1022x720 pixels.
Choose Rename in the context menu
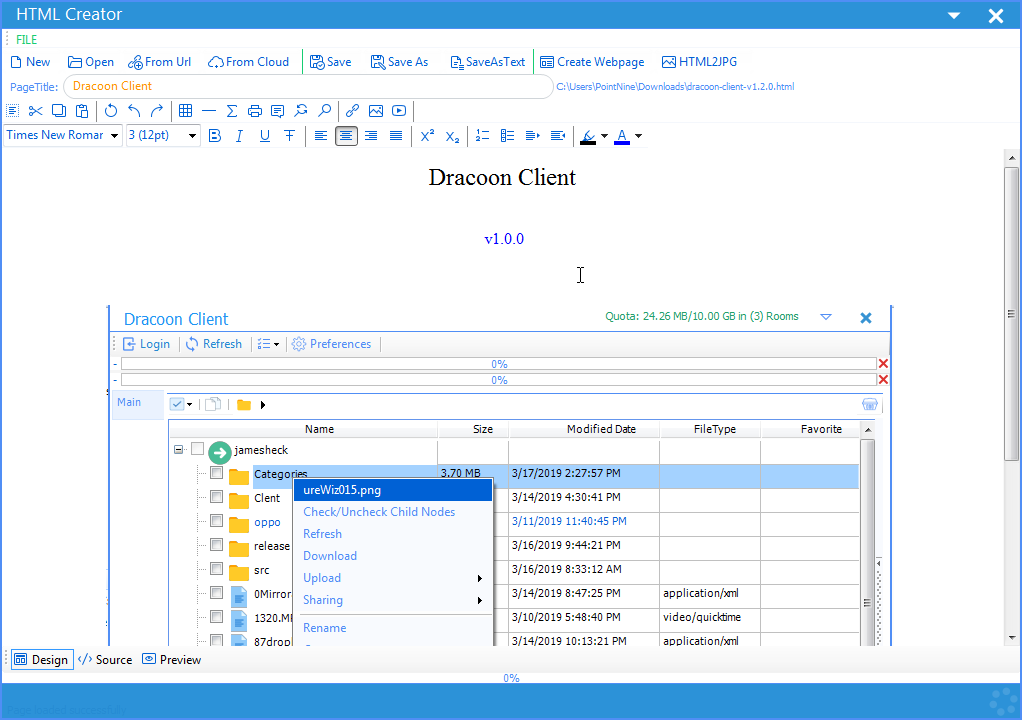[325, 628]
